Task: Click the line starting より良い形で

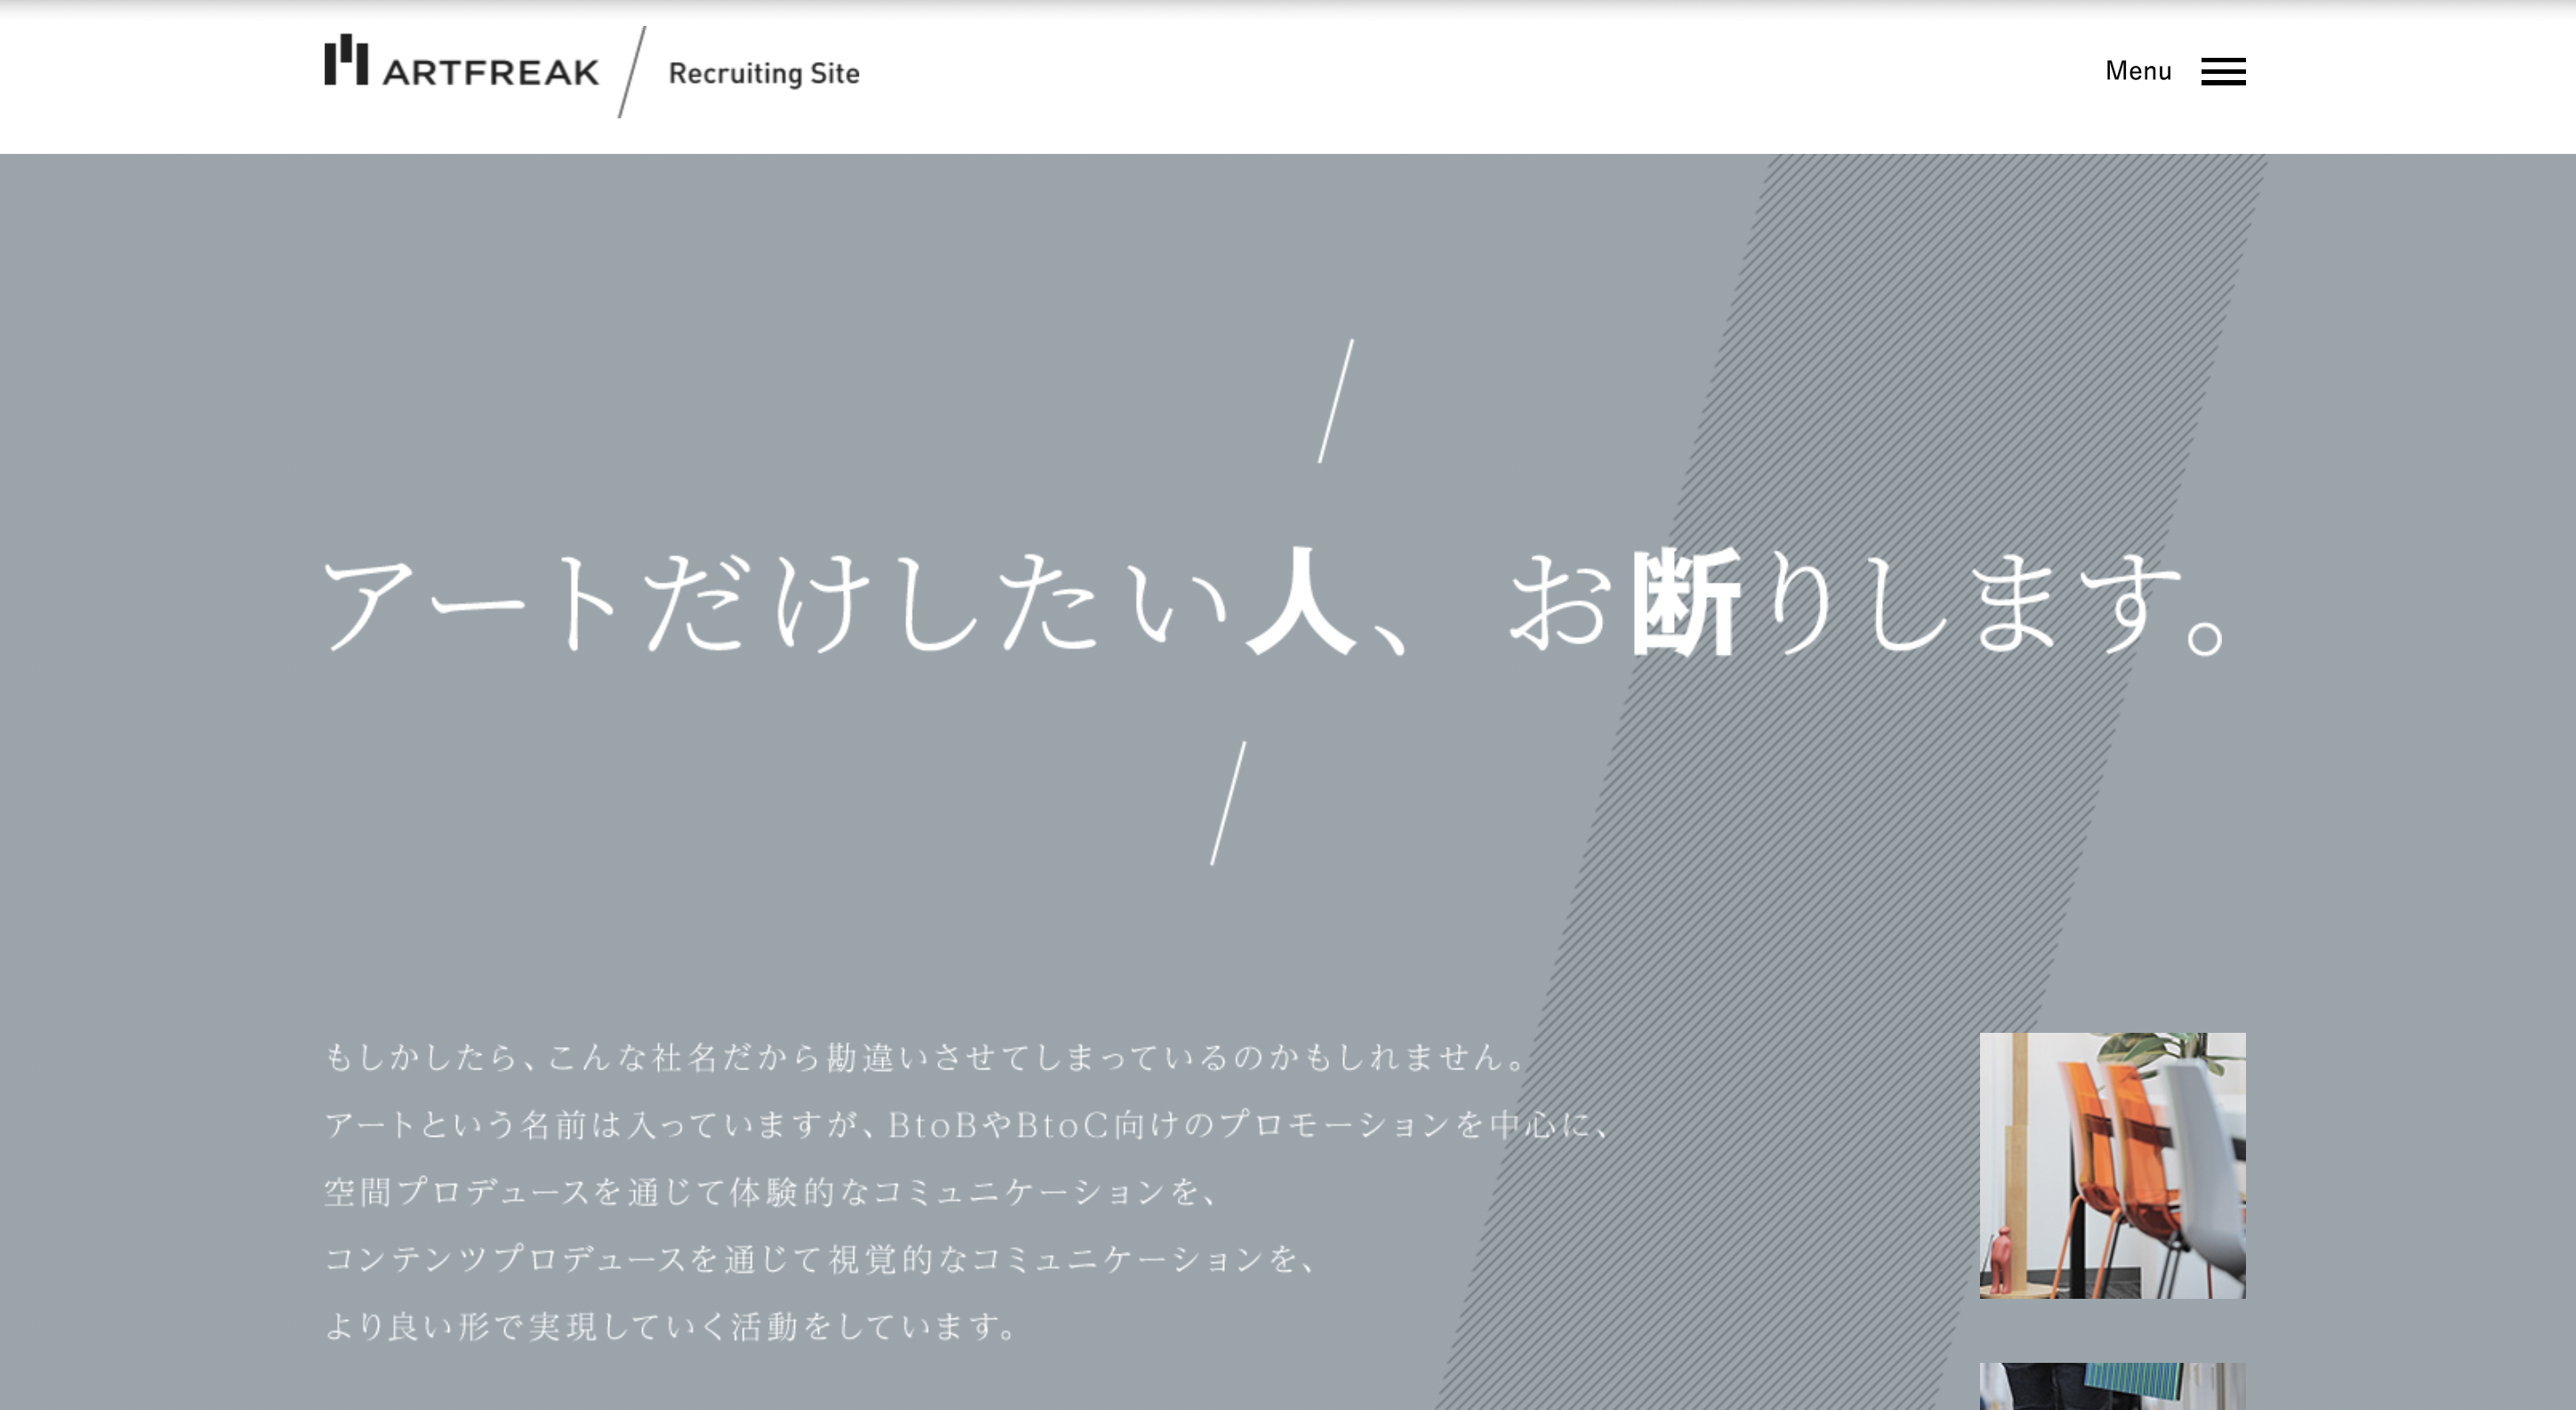Action: click(670, 1327)
